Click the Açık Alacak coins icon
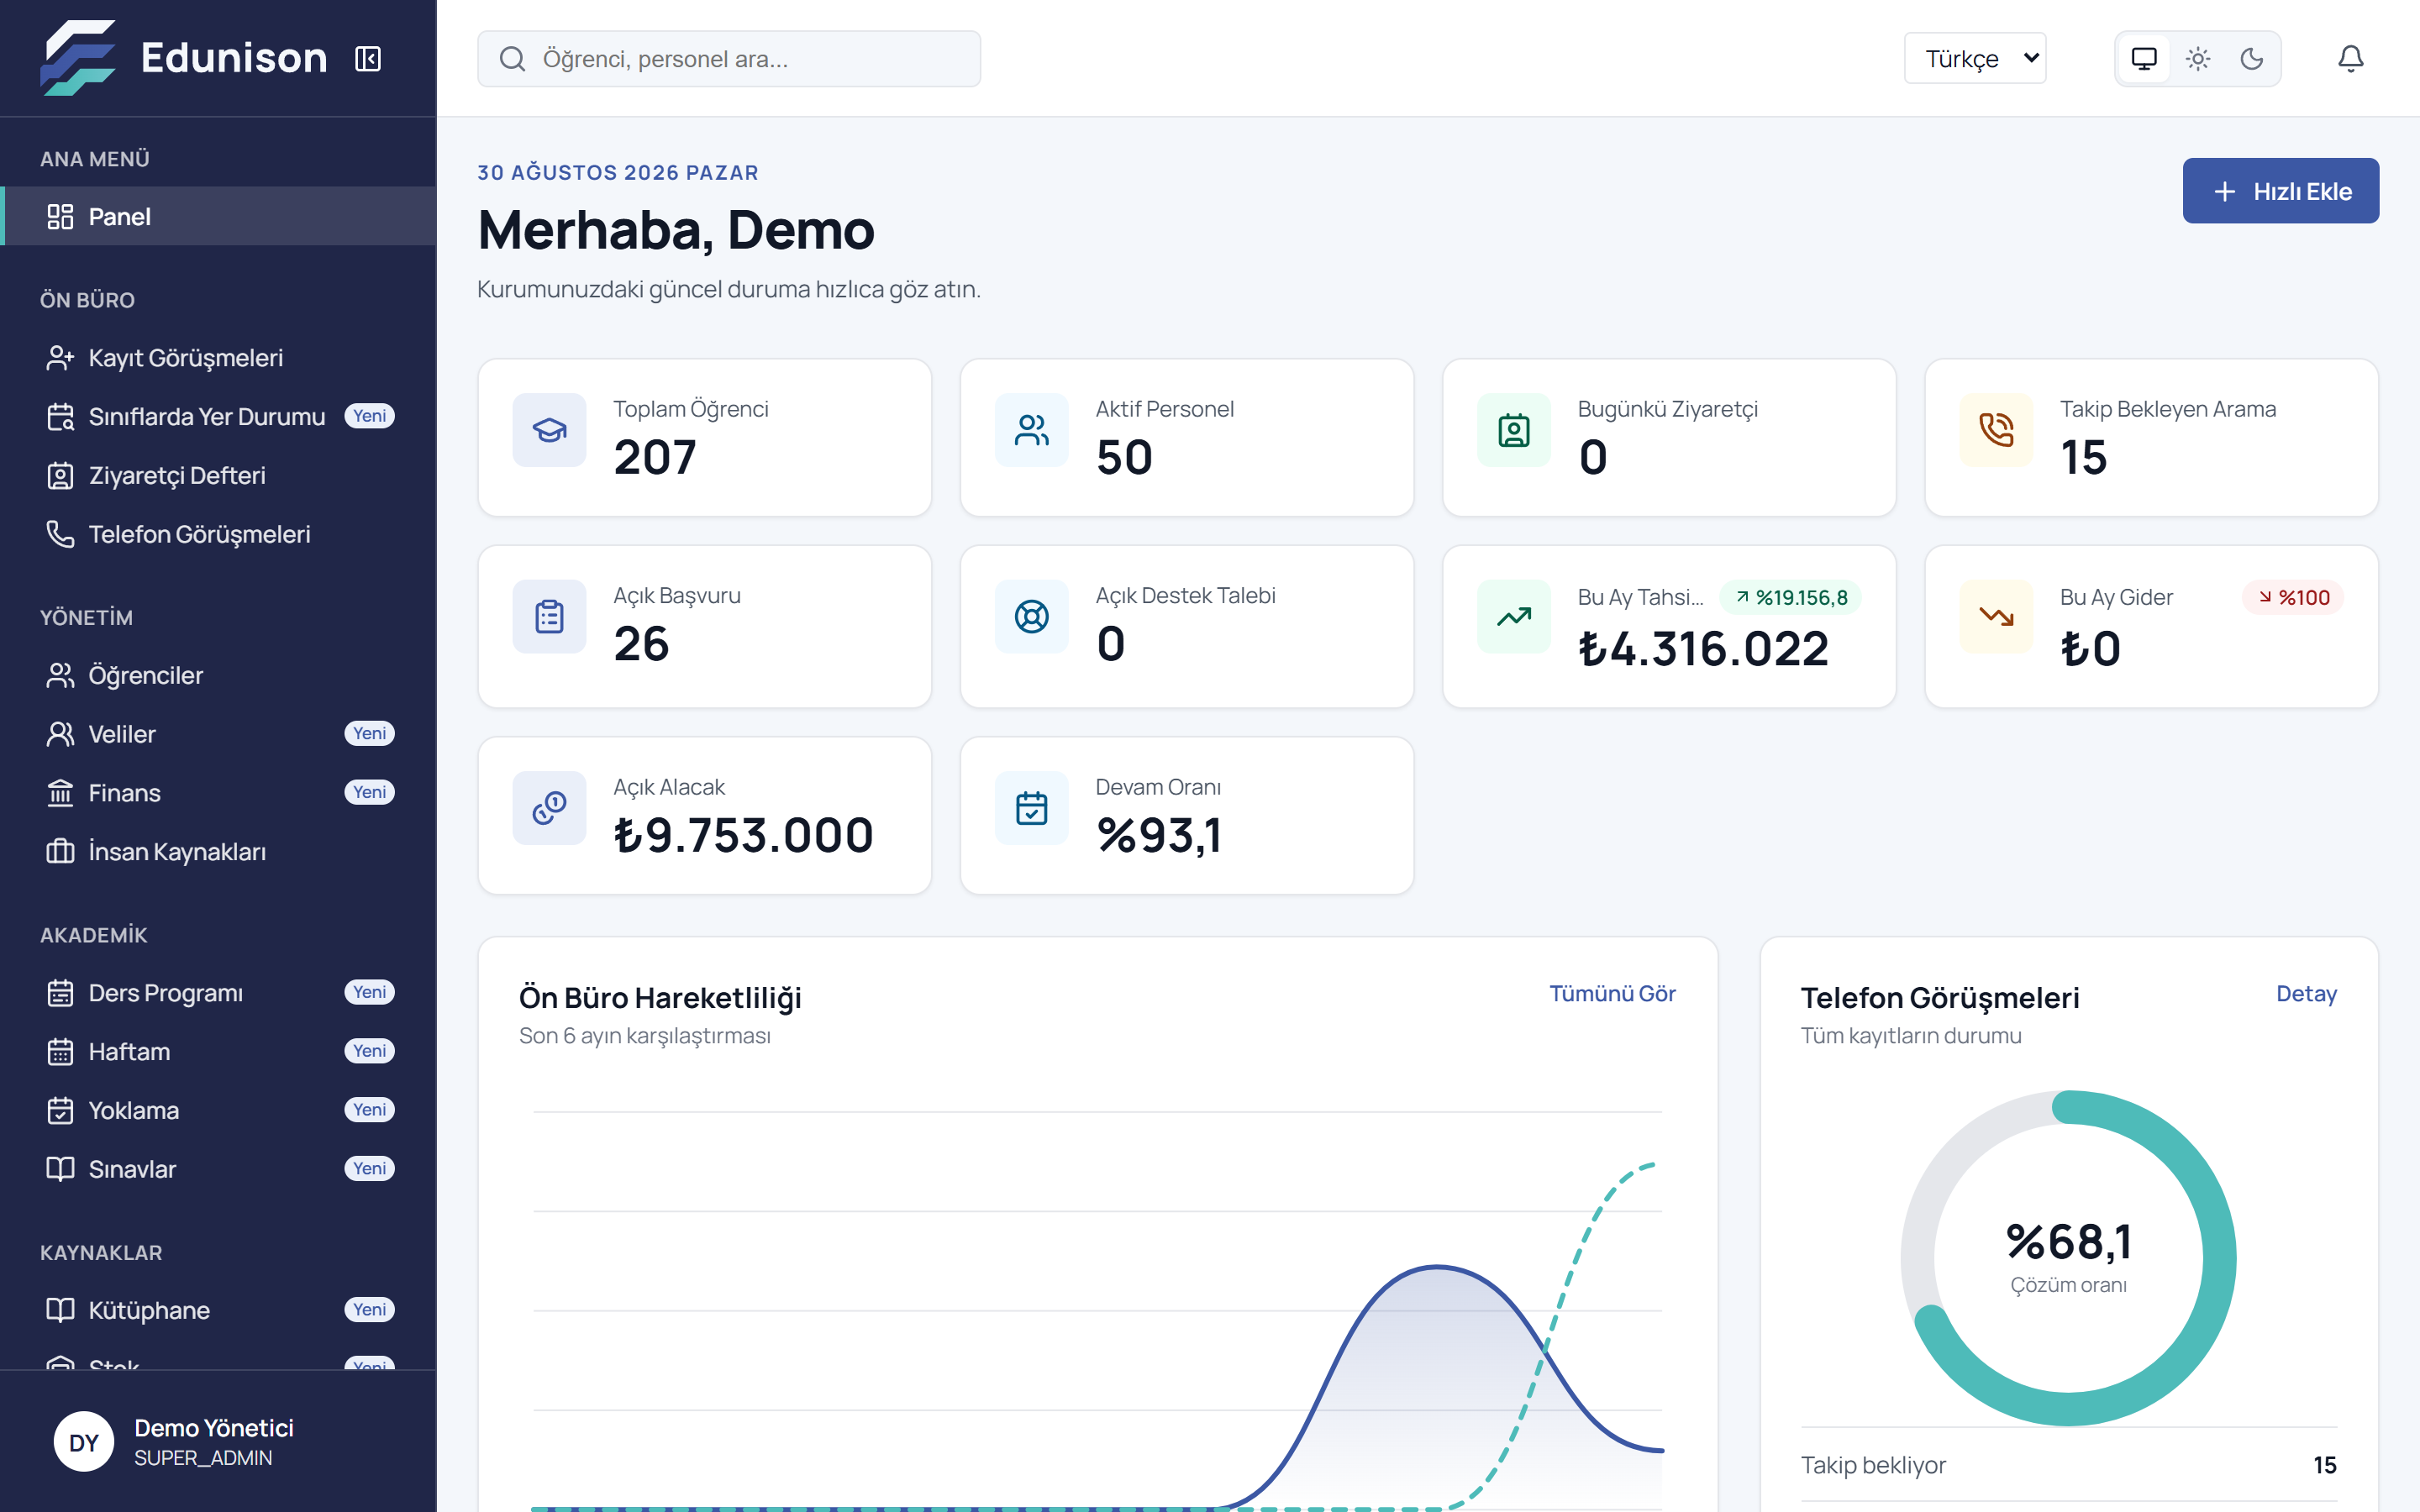Image resolution: width=2420 pixels, height=1512 pixels. pyautogui.click(x=550, y=808)
